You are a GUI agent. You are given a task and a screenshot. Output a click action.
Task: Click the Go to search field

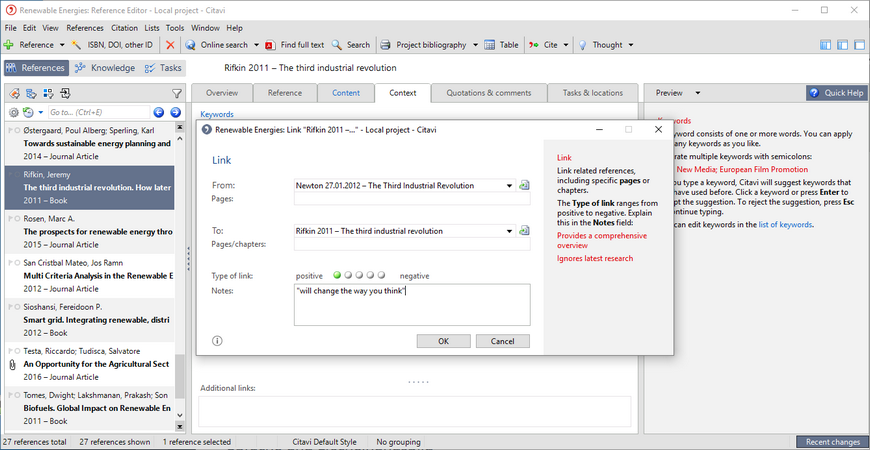click(x=99, y=113)
